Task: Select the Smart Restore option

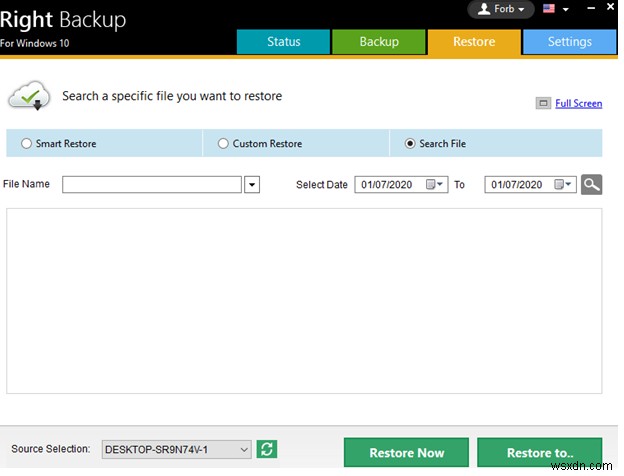Action: tap(27, 144)
